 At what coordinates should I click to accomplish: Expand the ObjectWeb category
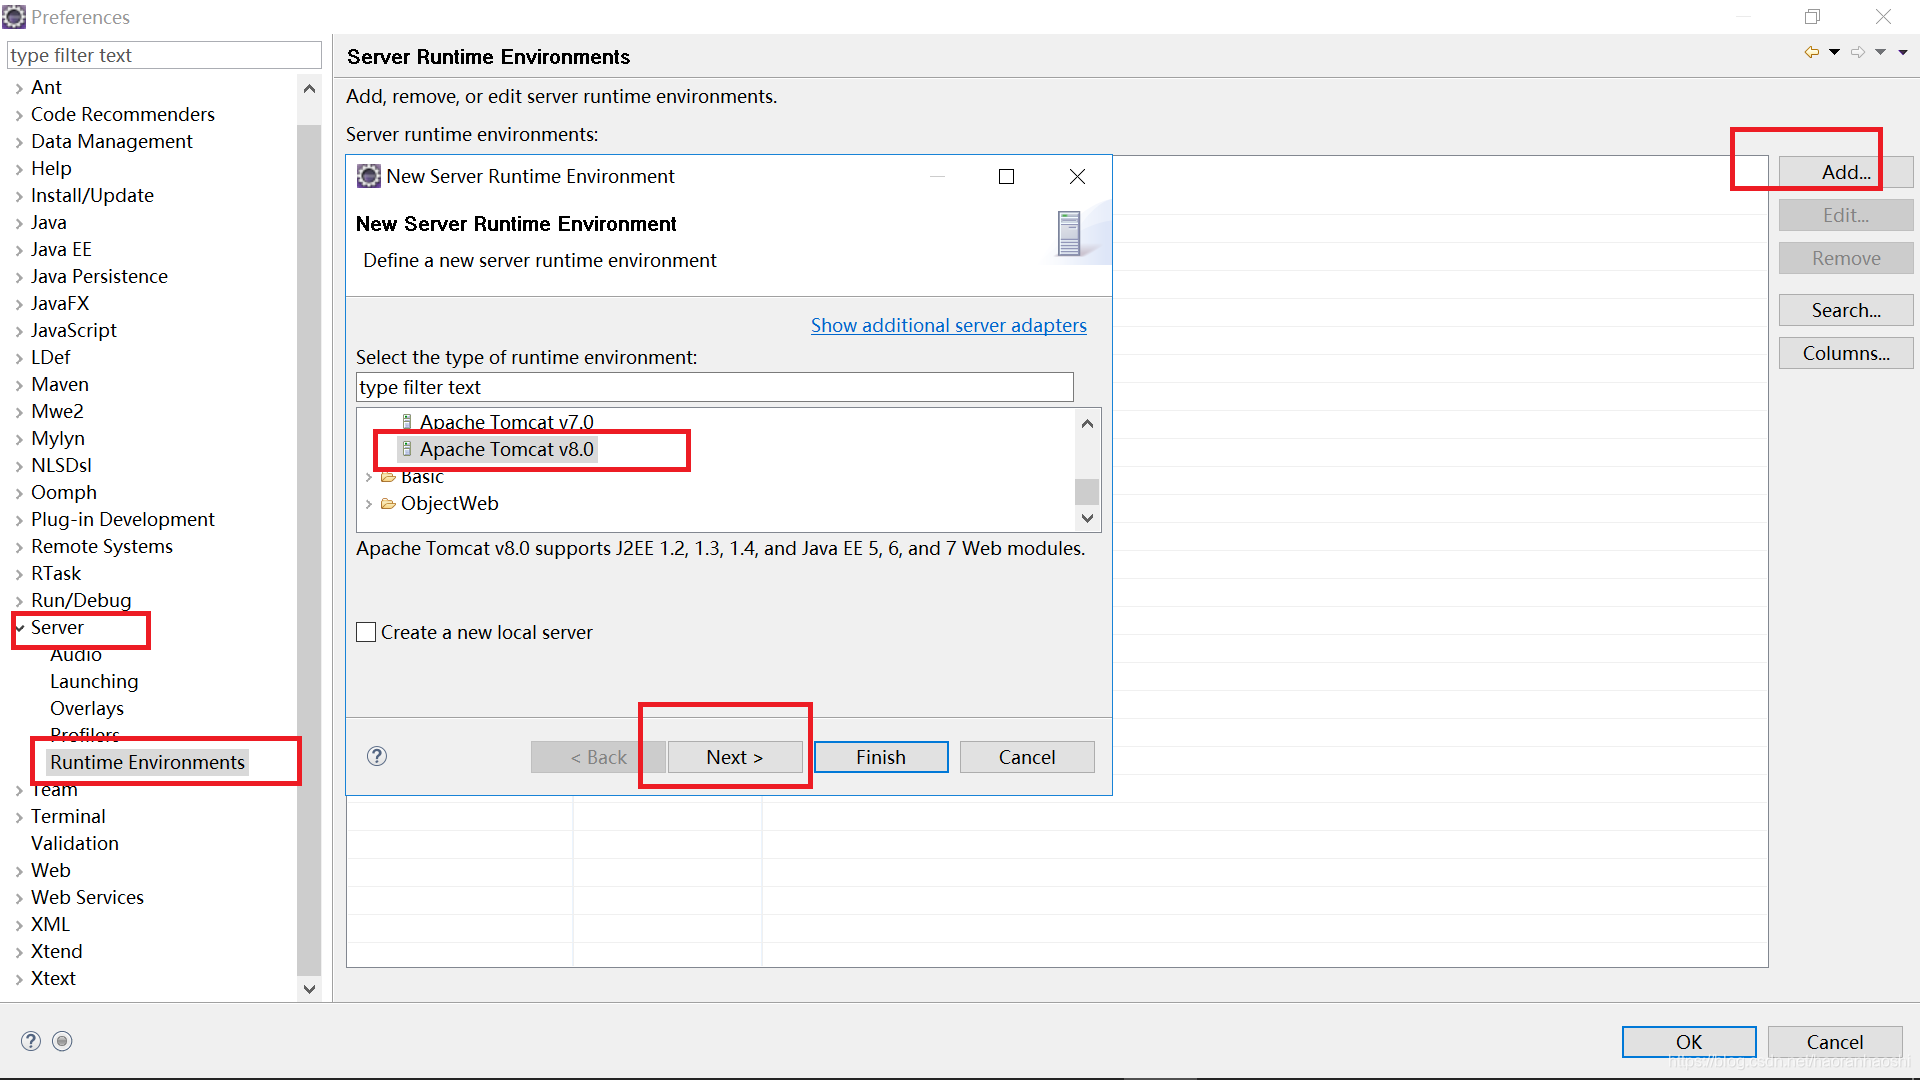pyautogui.click(x=369, y=503)
